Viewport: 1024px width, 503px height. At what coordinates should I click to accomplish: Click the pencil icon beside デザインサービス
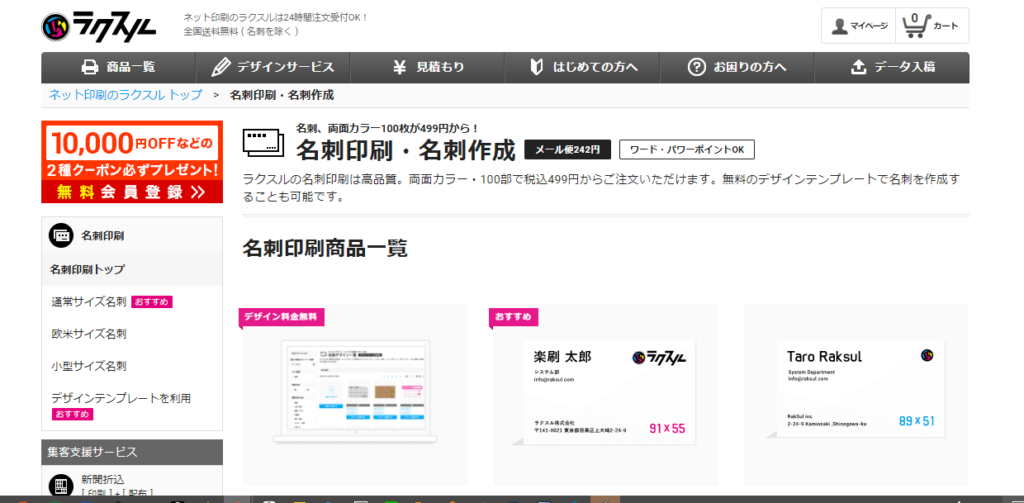coord(222,67)
